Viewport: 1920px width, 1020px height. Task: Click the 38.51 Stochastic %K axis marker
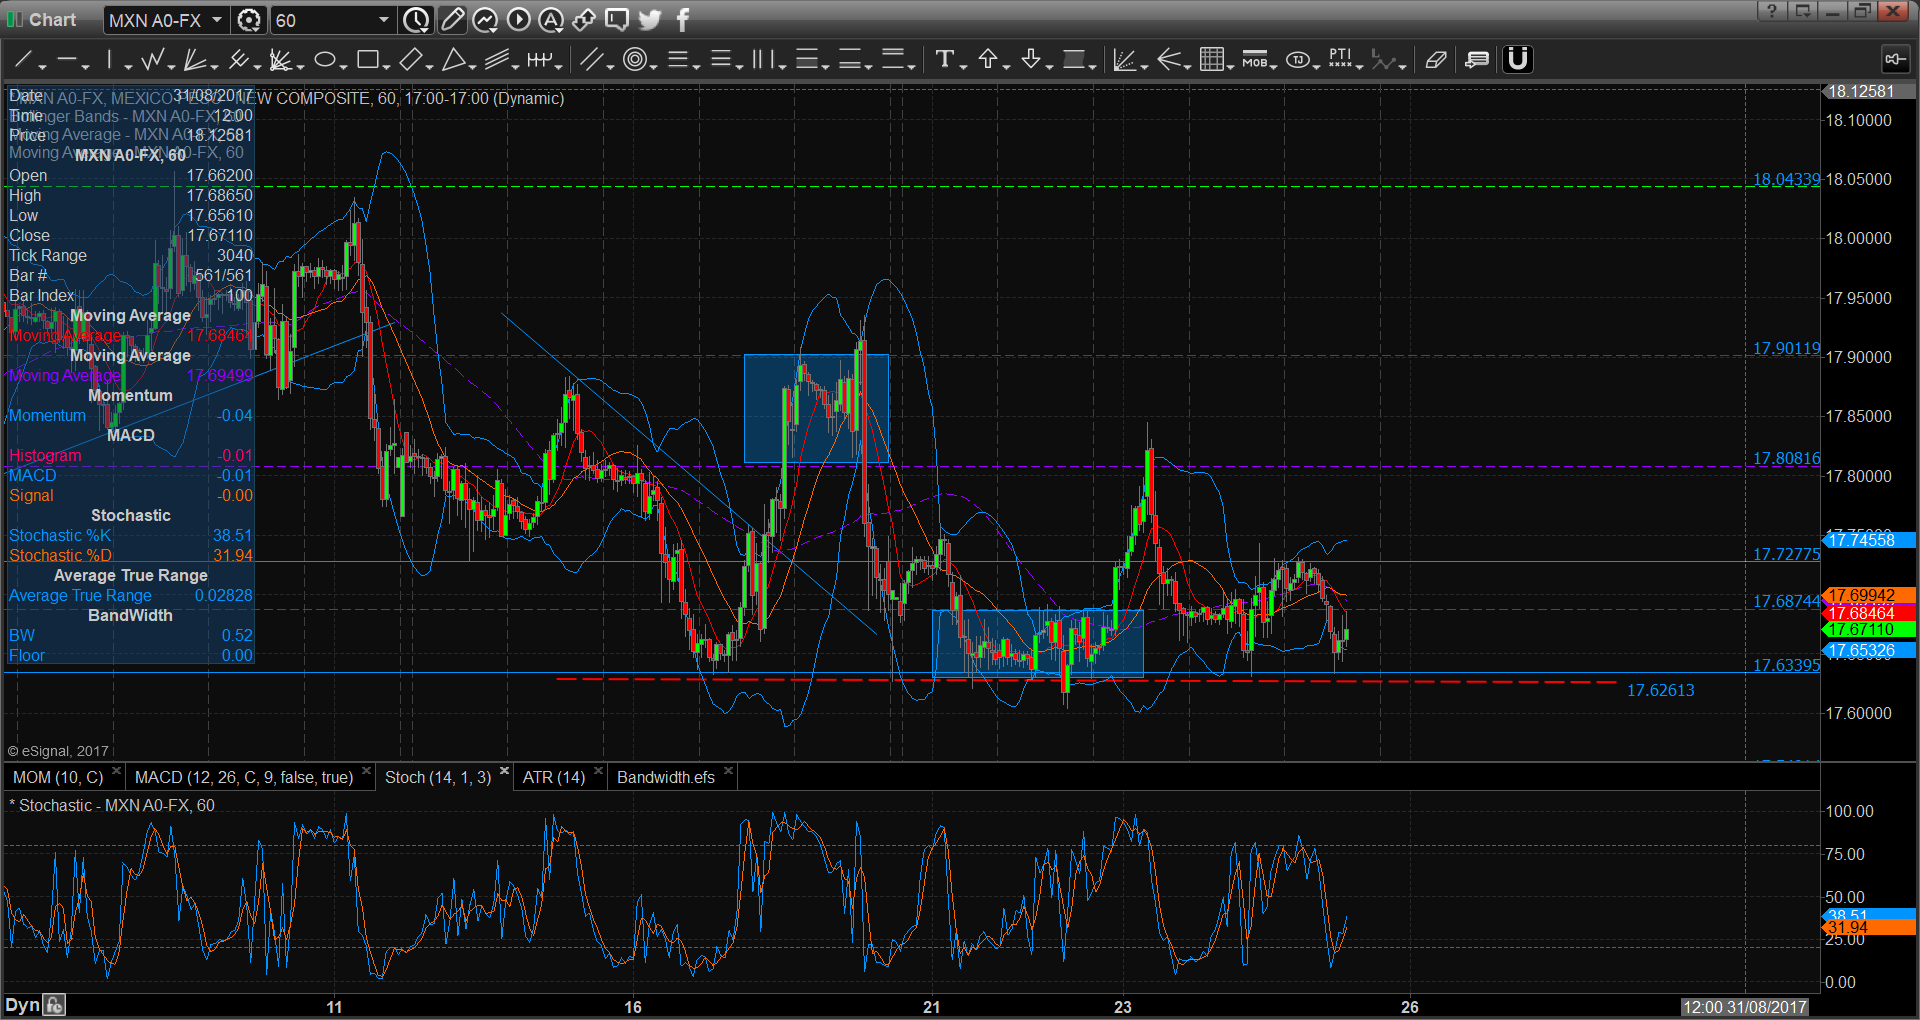[1869, 914]
